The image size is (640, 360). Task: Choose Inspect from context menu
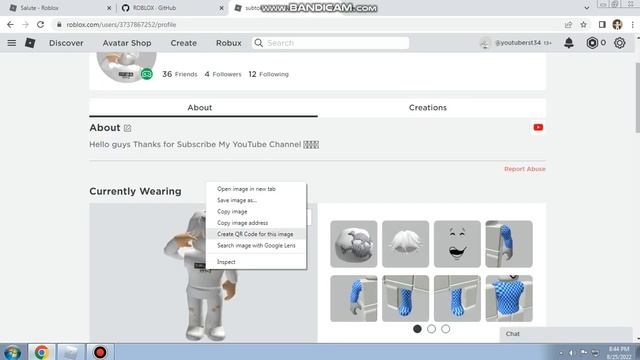coord(256,262)
